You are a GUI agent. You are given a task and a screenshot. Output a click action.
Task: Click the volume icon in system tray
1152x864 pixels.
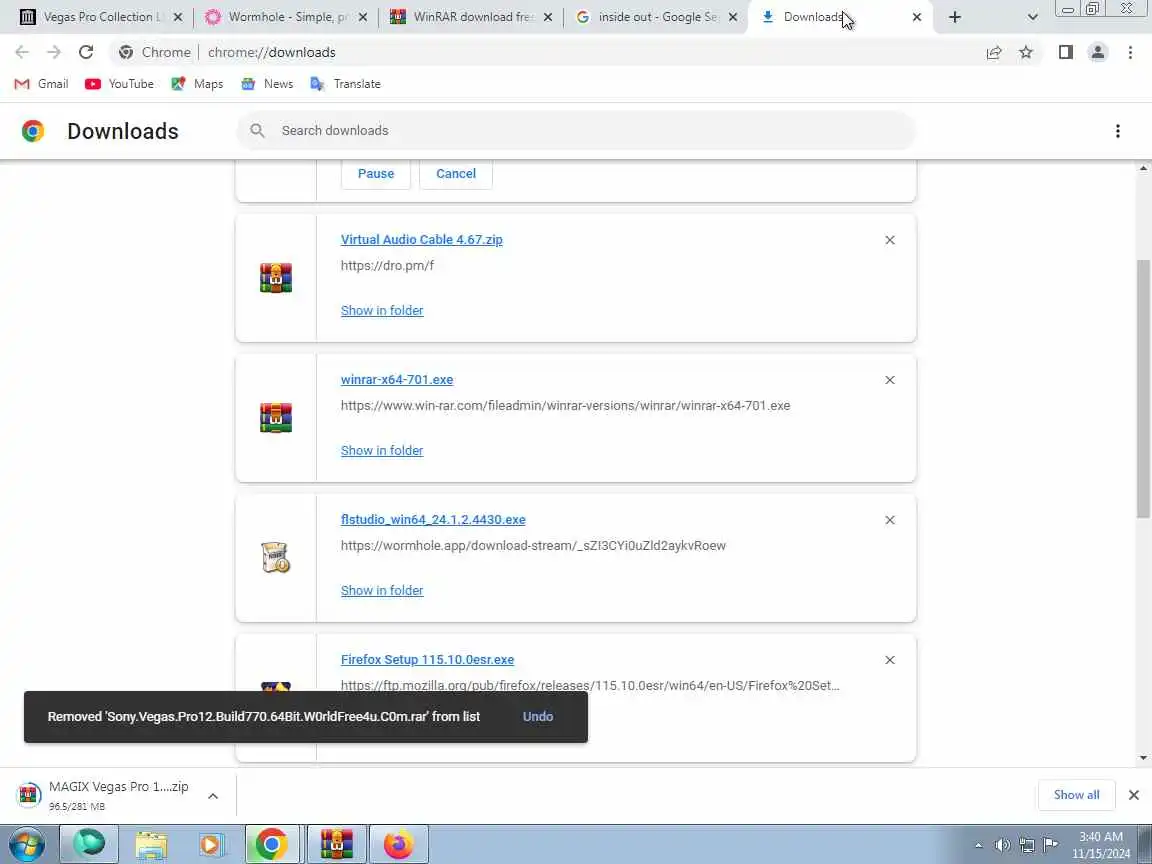pos(1001,846)
